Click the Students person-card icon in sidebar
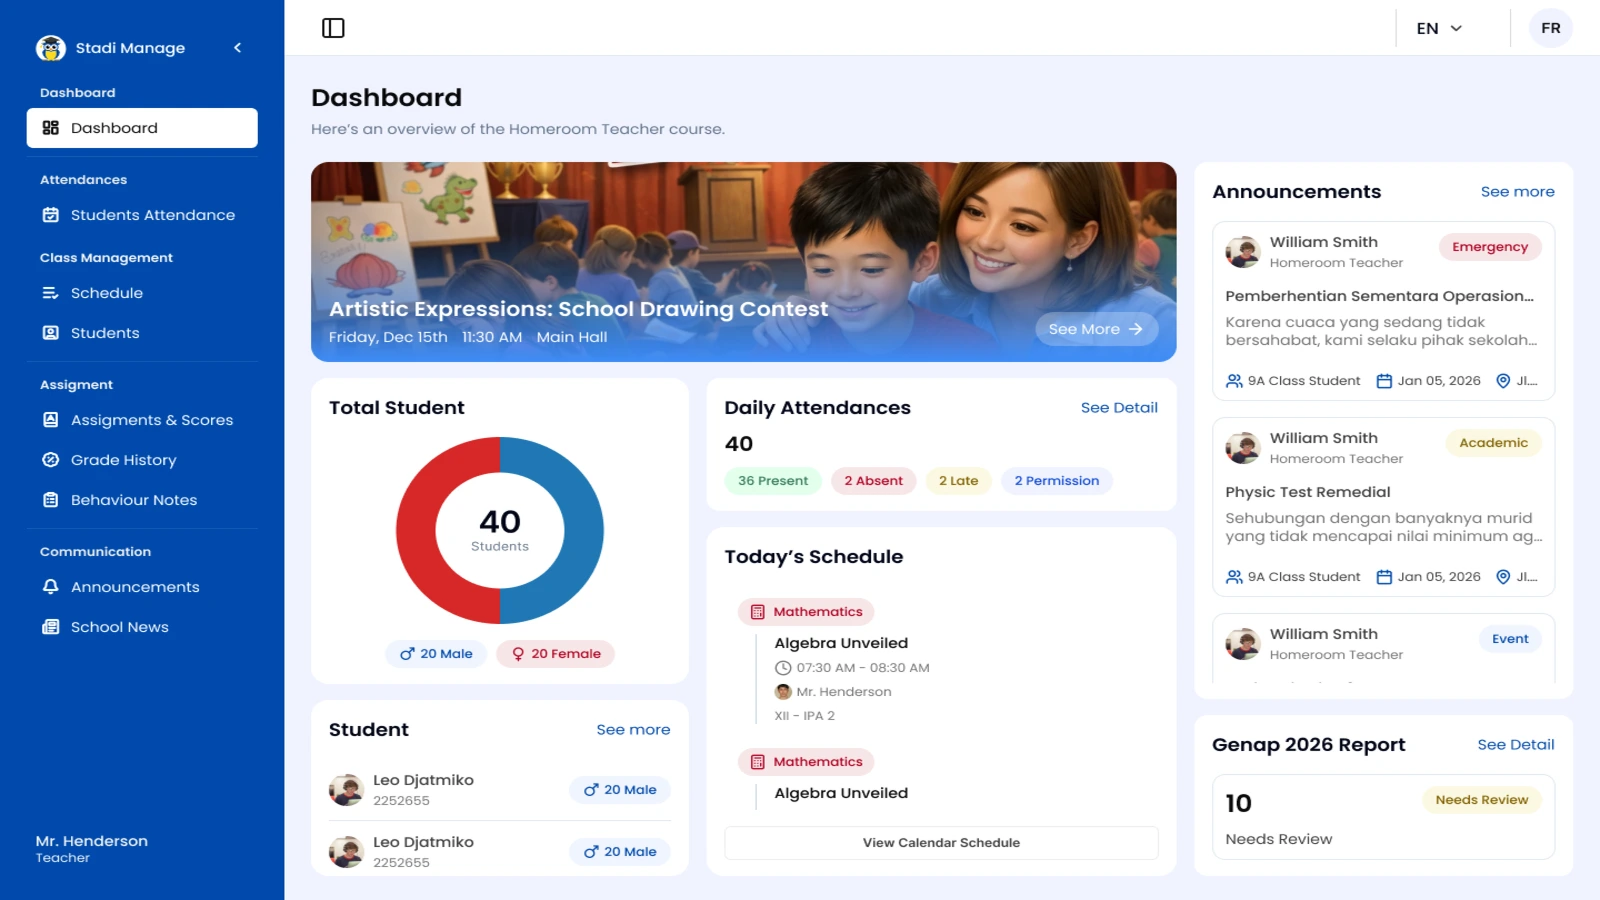Viewport: 1600px width, 900px height. pyautogui.click(x=51, y=333)
